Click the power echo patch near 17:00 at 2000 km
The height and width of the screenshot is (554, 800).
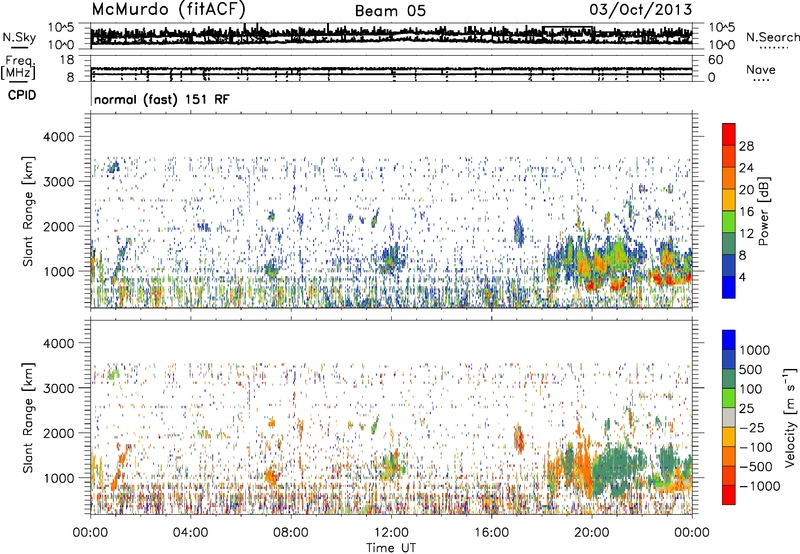click(x=518, y=232)
